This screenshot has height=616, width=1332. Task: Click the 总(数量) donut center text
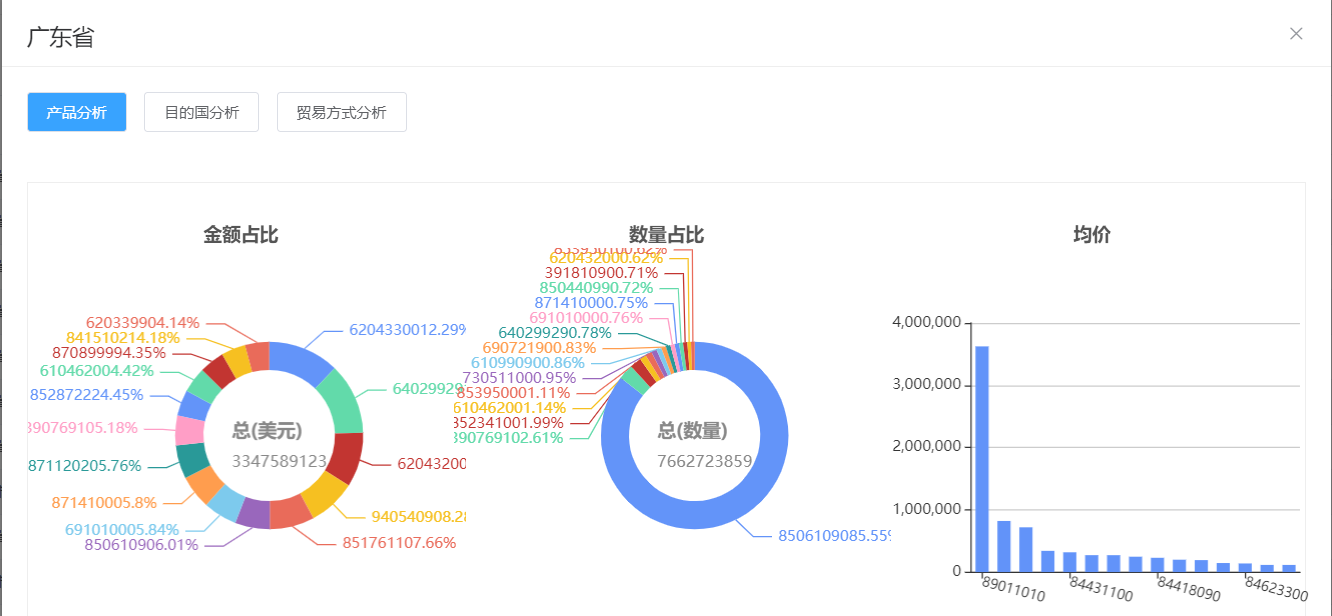(x=693, y=431)
